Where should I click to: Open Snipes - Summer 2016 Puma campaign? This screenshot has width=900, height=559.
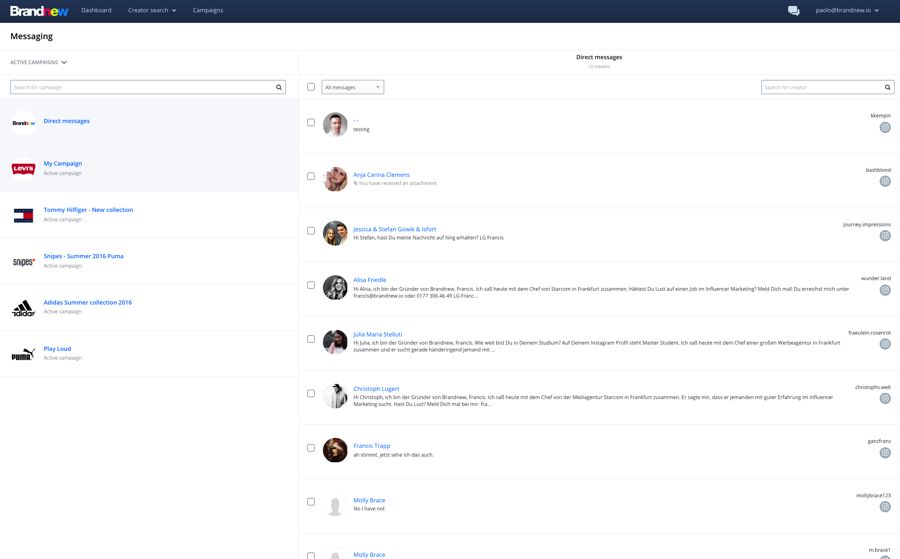84,256
